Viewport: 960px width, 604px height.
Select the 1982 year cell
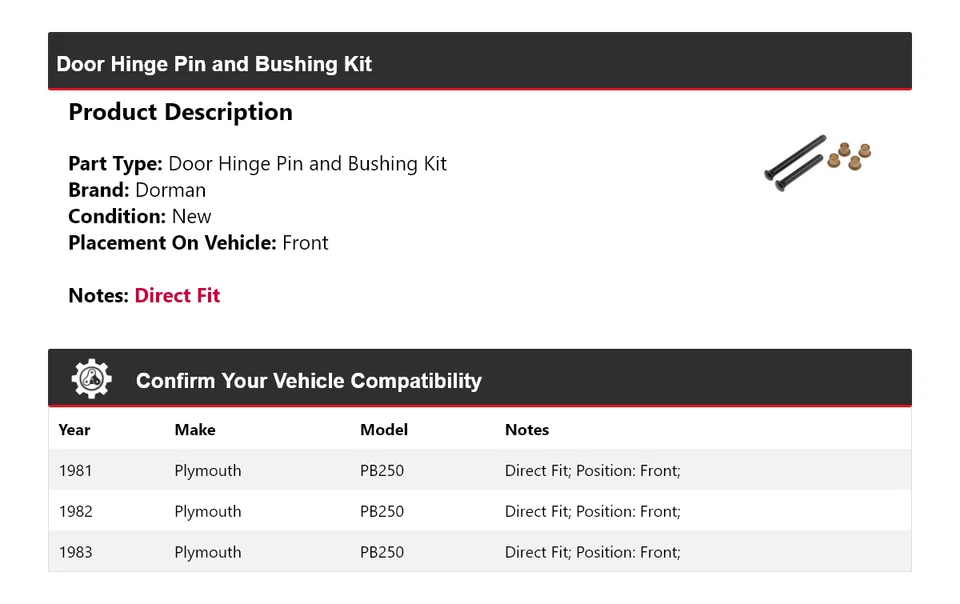coord(75,512)
